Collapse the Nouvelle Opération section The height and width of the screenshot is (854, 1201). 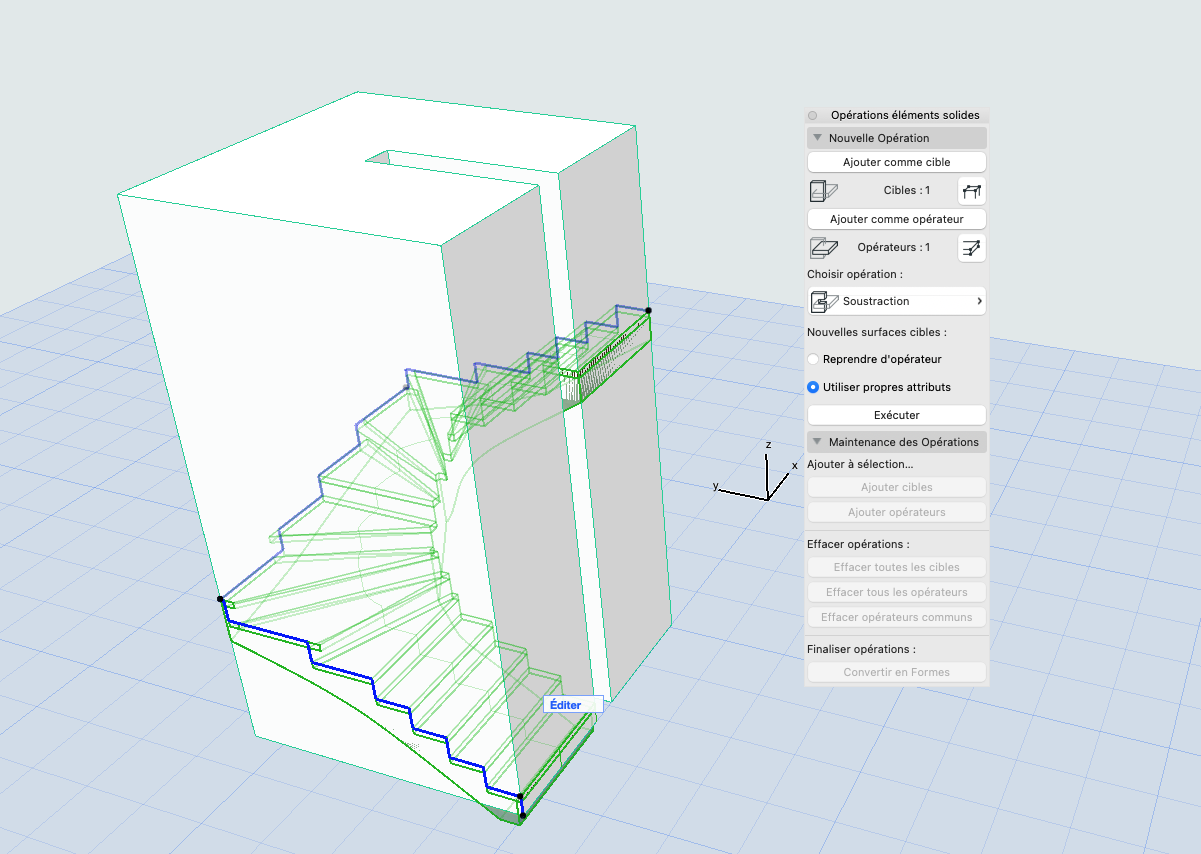pos(817,138)
